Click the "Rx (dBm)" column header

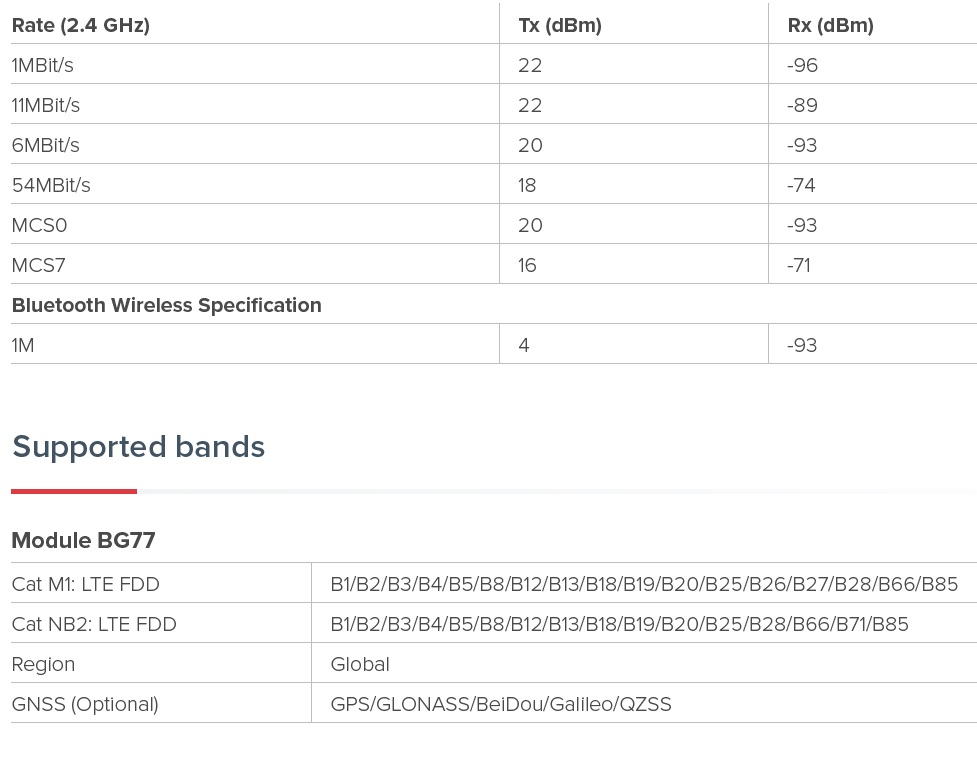(x=830, y=26)
